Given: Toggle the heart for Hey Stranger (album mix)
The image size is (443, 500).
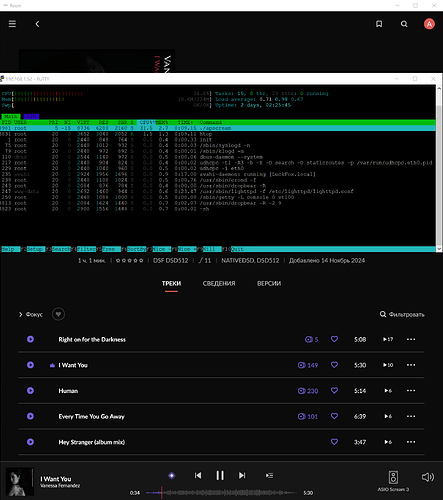Looking at the screenshot, I should coord(334,442).
